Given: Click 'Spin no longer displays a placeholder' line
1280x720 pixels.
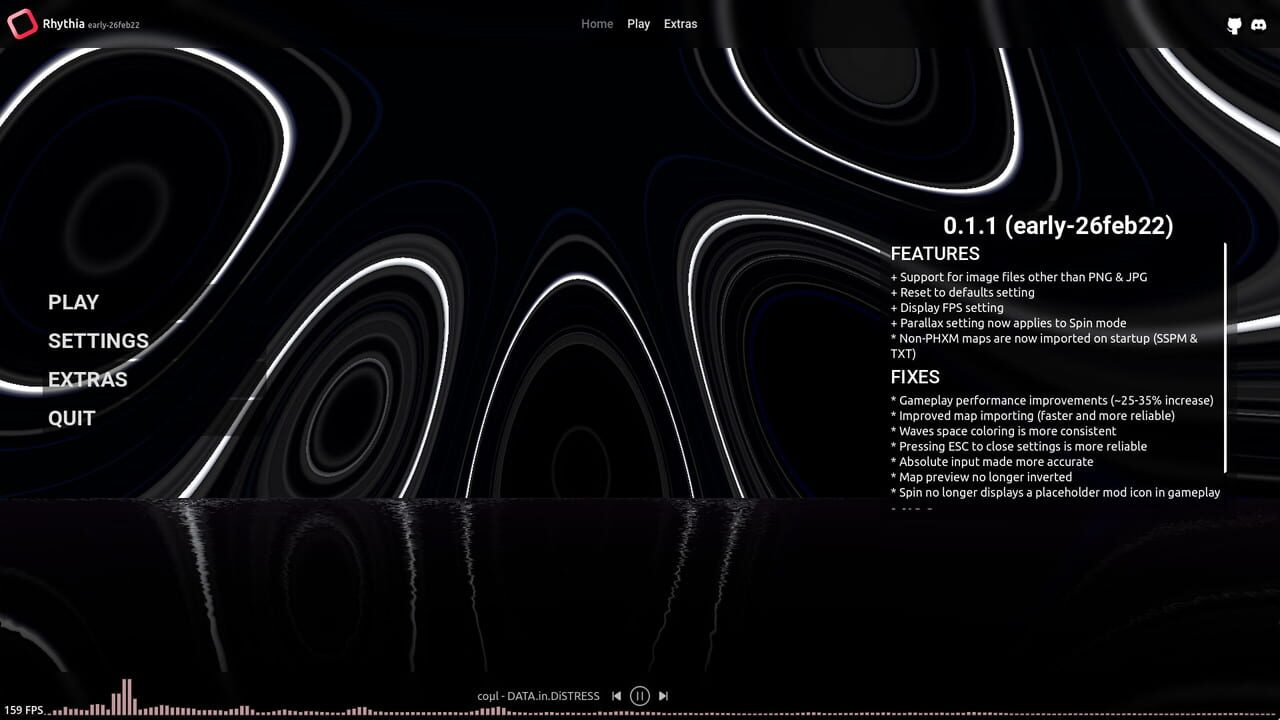Looking at the screenshot, I should (x=1055, y=493).
